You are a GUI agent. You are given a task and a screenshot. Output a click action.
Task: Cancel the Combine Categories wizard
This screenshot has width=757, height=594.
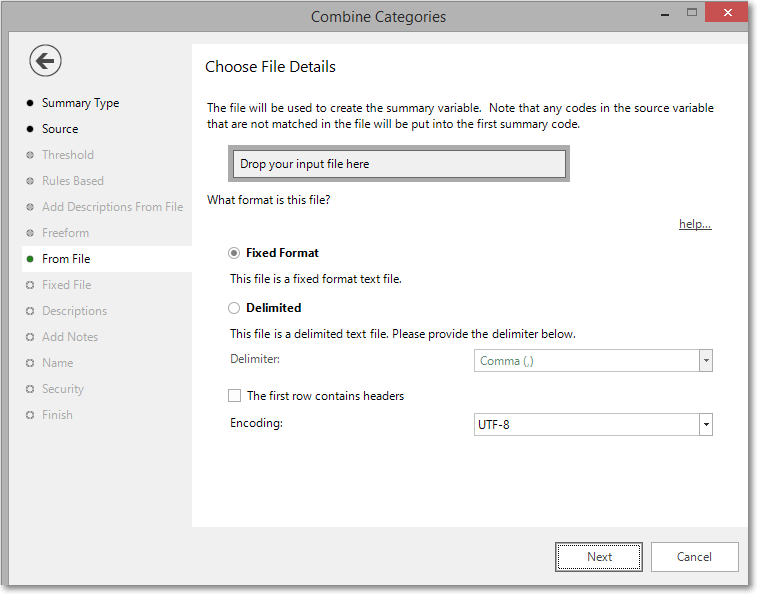click(x=694, y=557)
